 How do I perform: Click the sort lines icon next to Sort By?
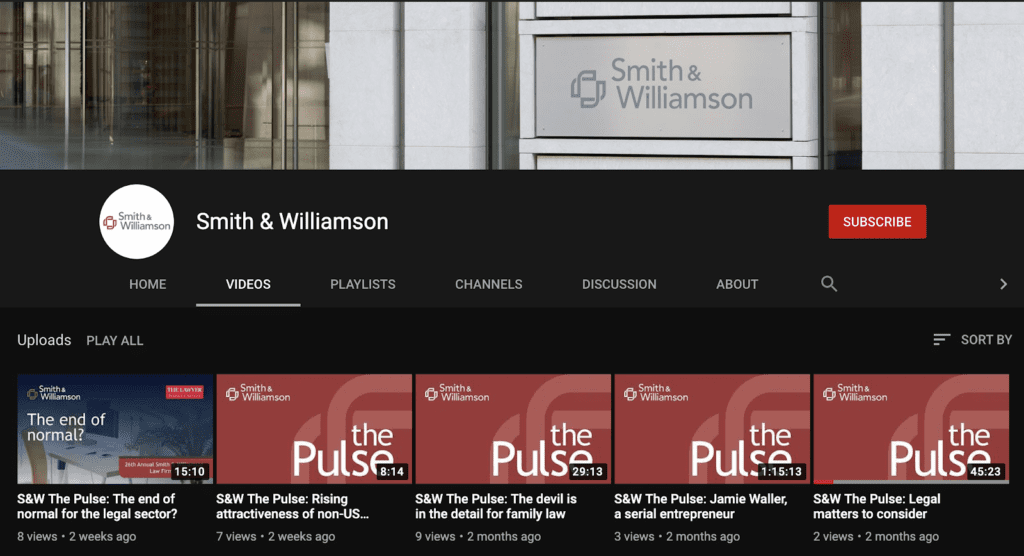click(941, 339)
